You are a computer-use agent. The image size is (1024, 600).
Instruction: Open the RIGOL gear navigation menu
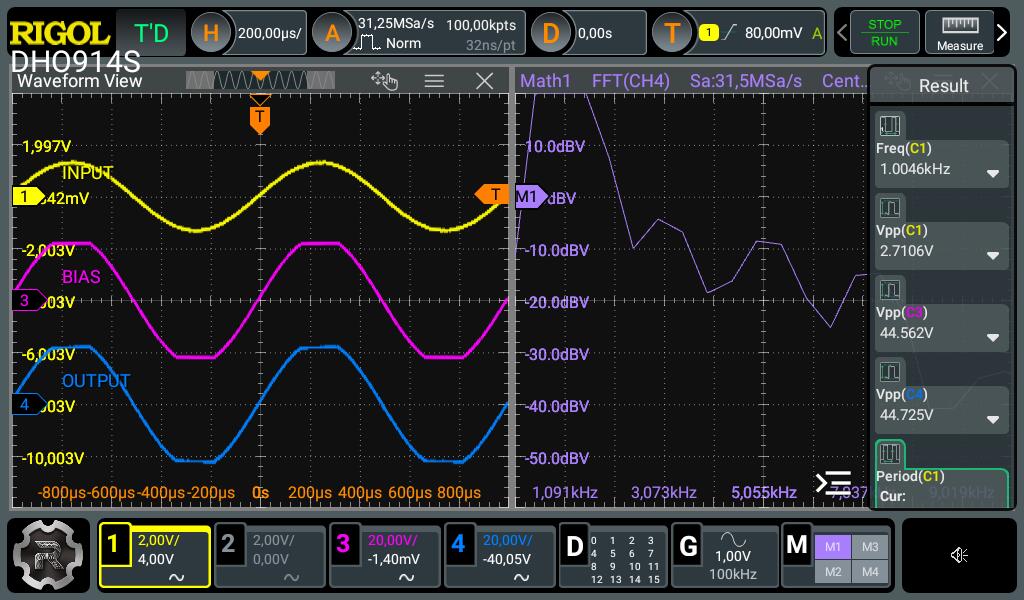coord(48,555)
